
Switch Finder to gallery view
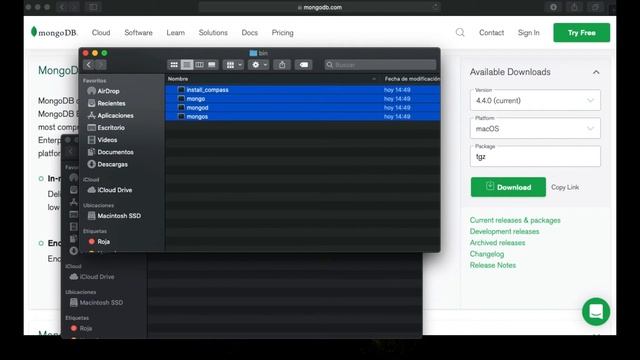pyautogui.click(x=212, y=64)
